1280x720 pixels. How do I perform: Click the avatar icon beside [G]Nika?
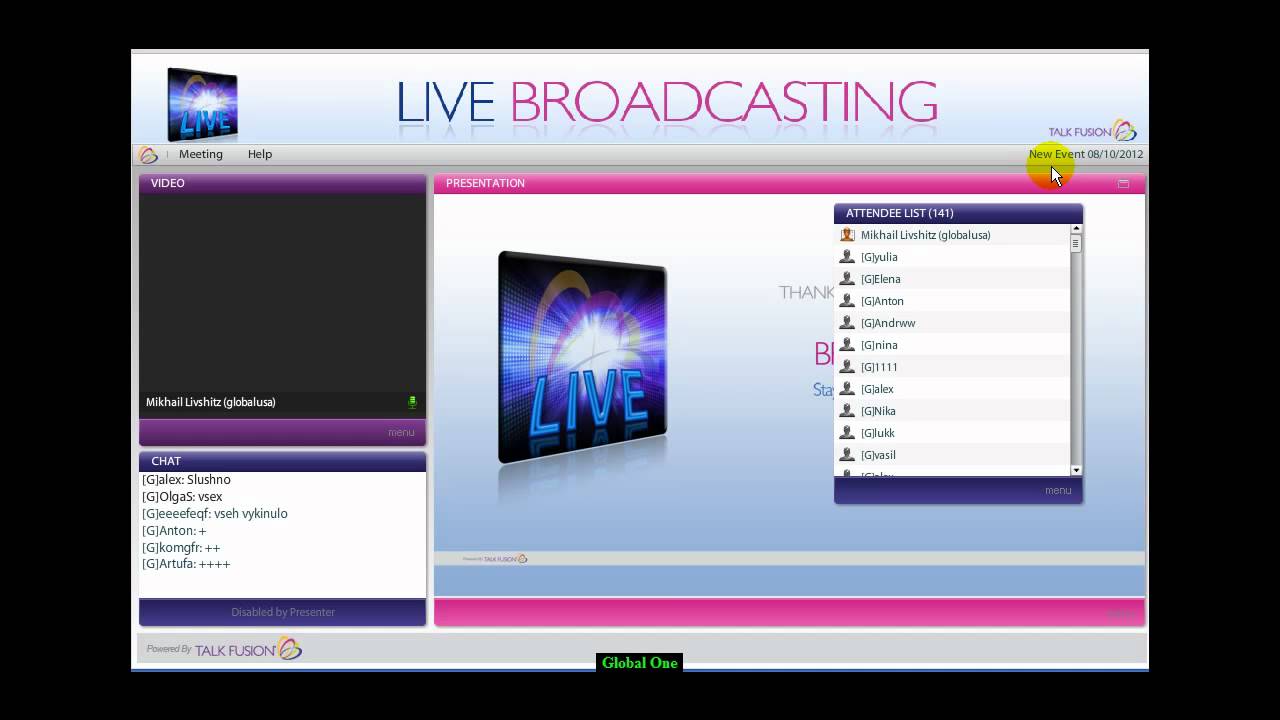pos(847,411)
